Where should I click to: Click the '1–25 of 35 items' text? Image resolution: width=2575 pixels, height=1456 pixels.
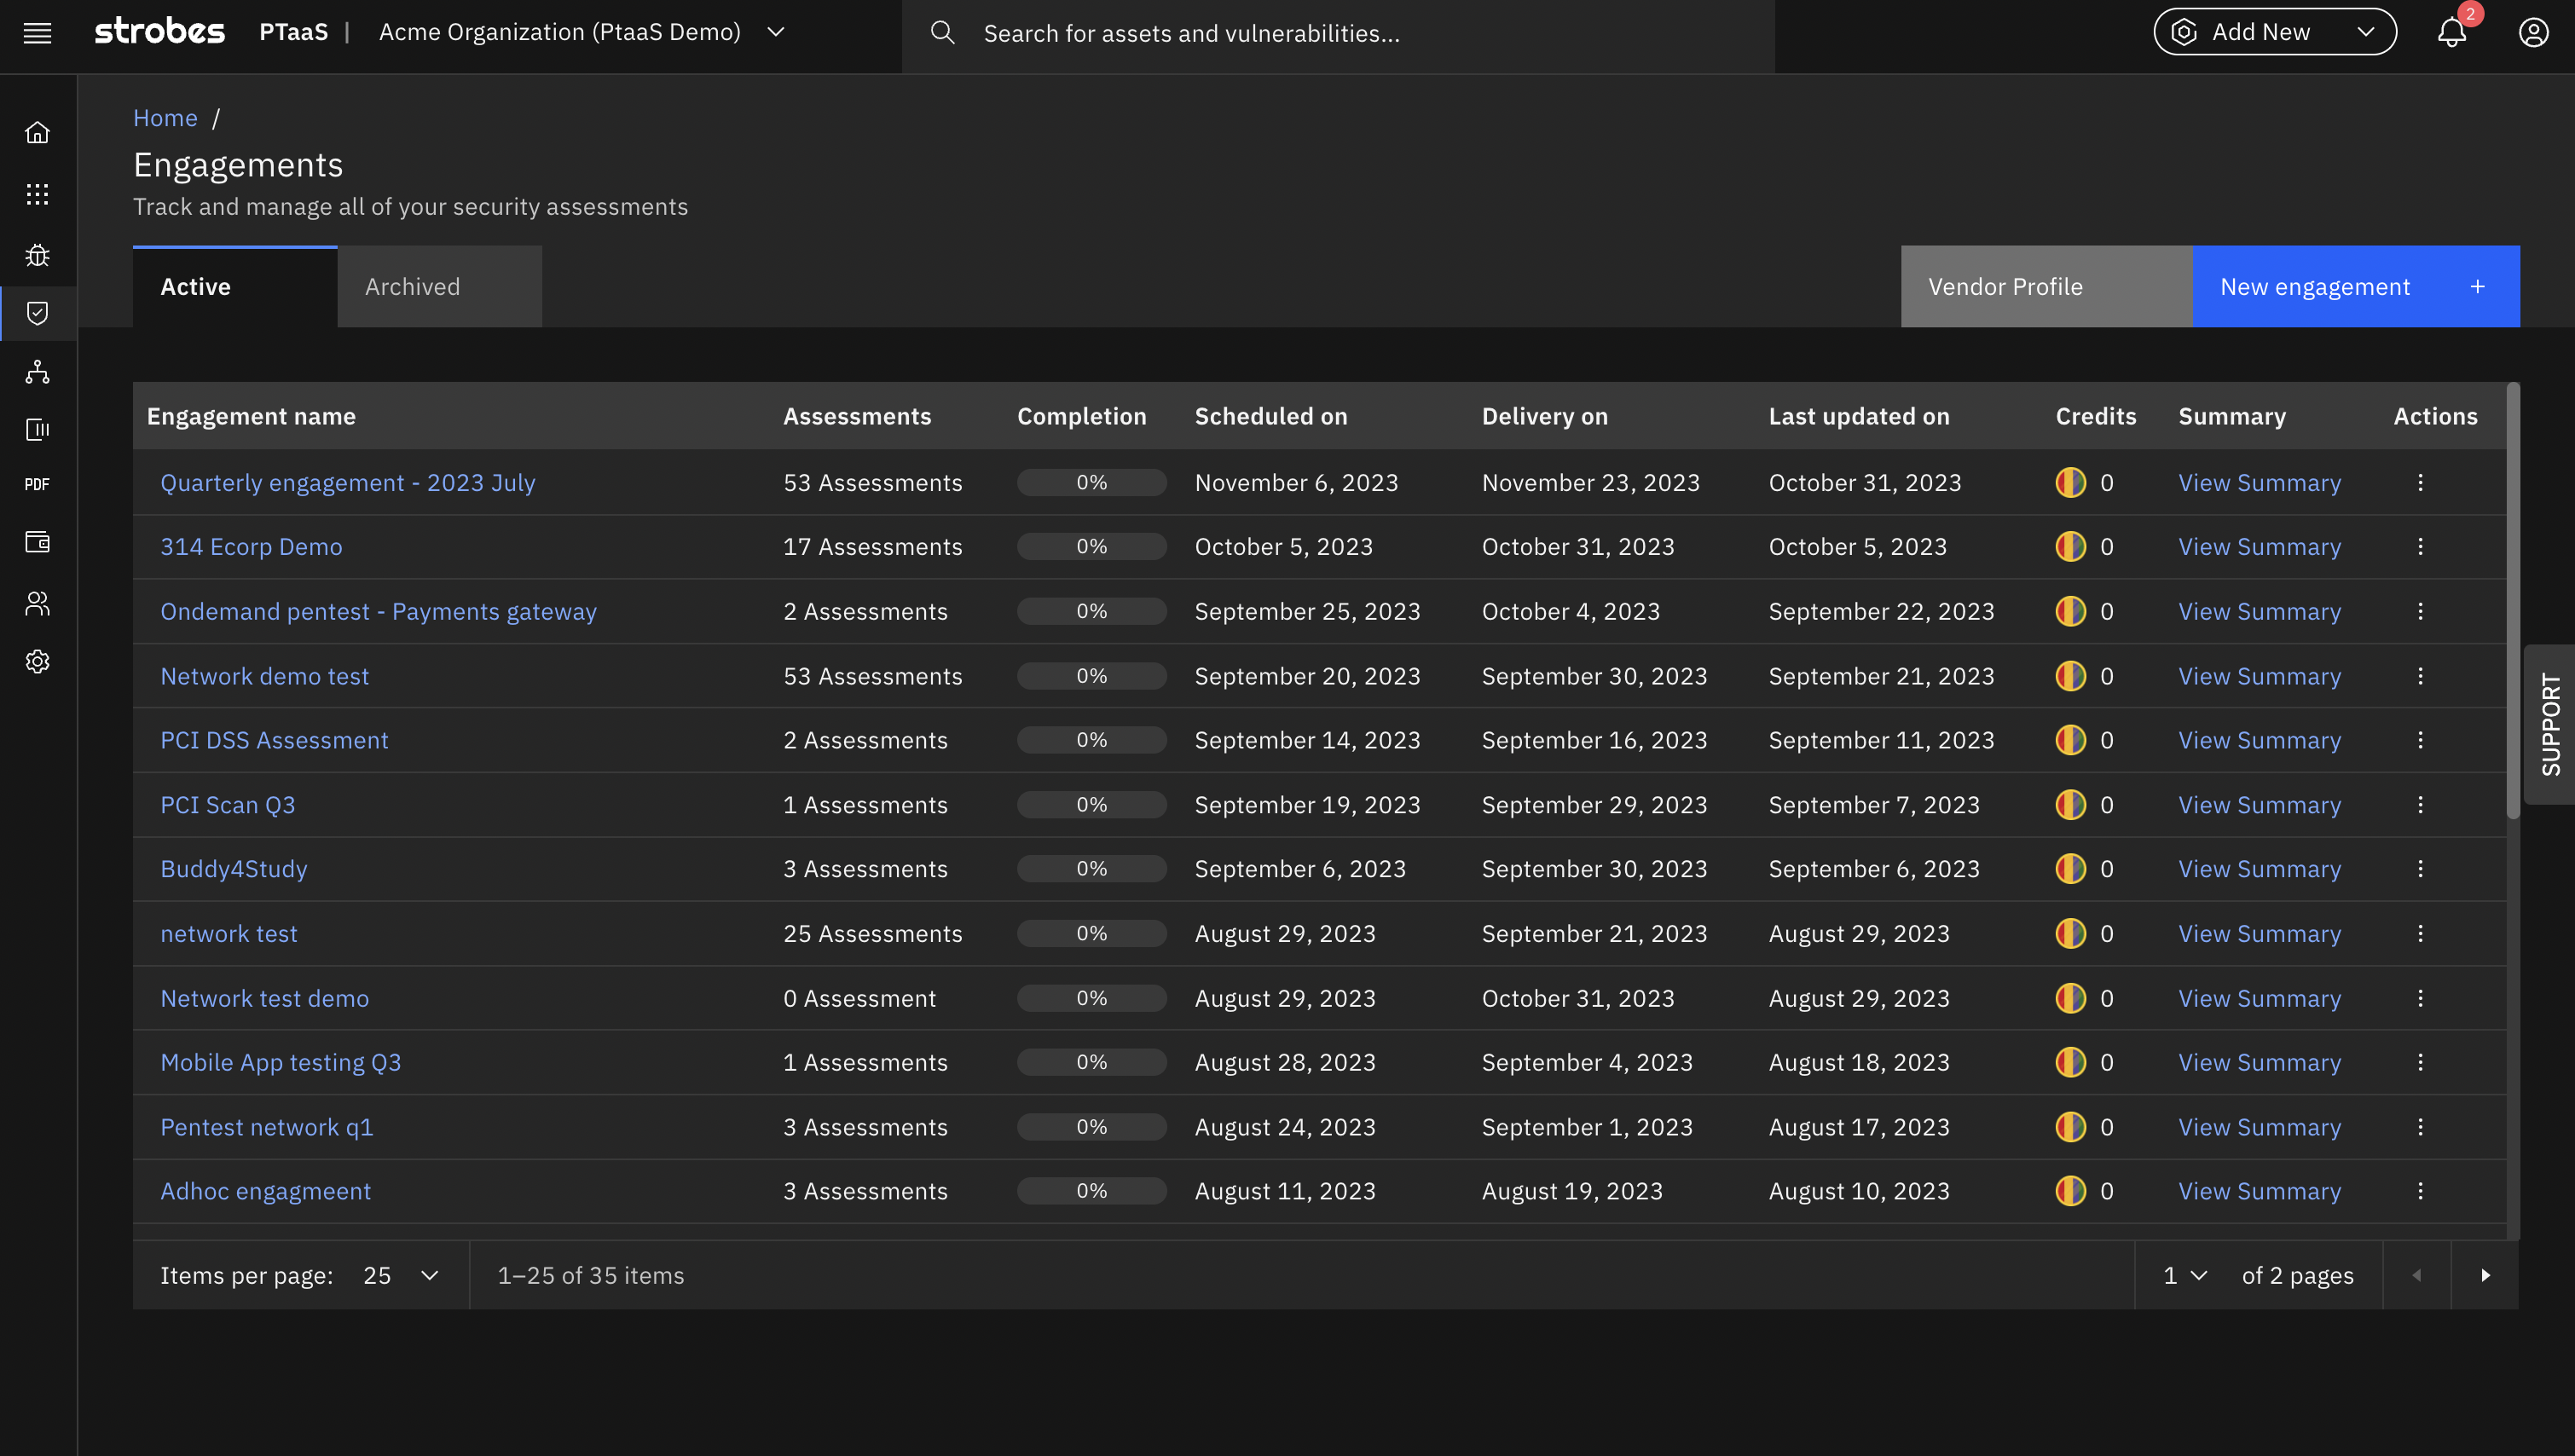click(591, 1275)
